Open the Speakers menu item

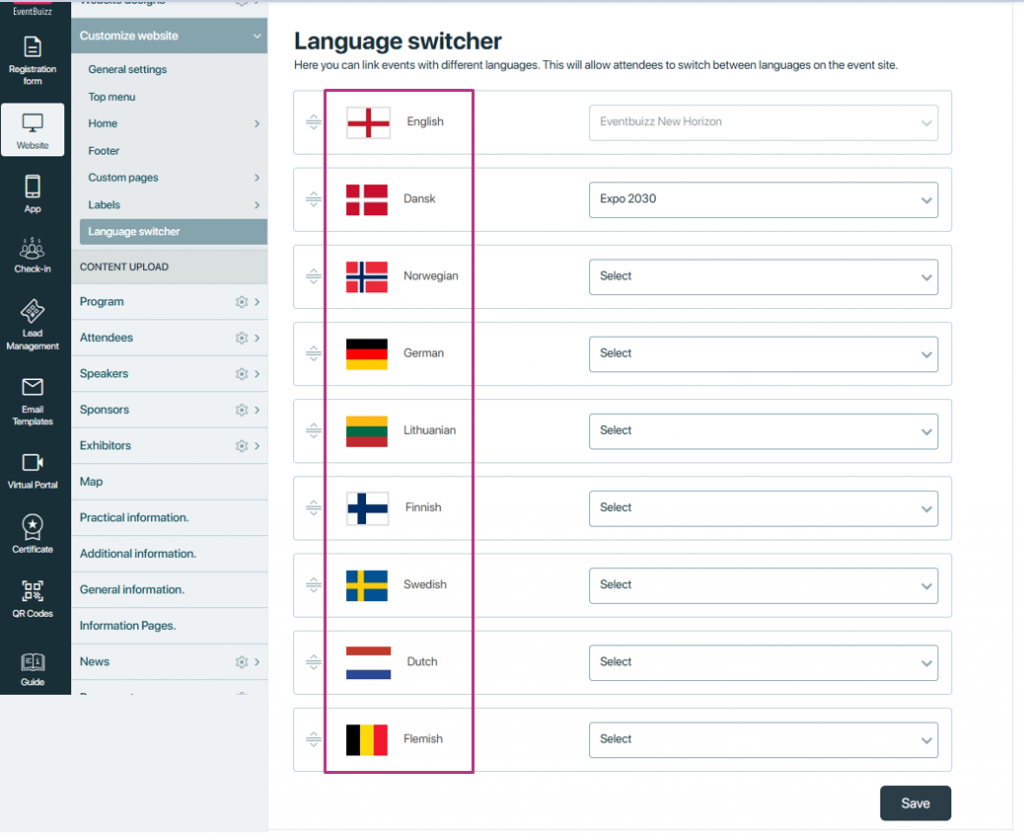click(104, 374)
